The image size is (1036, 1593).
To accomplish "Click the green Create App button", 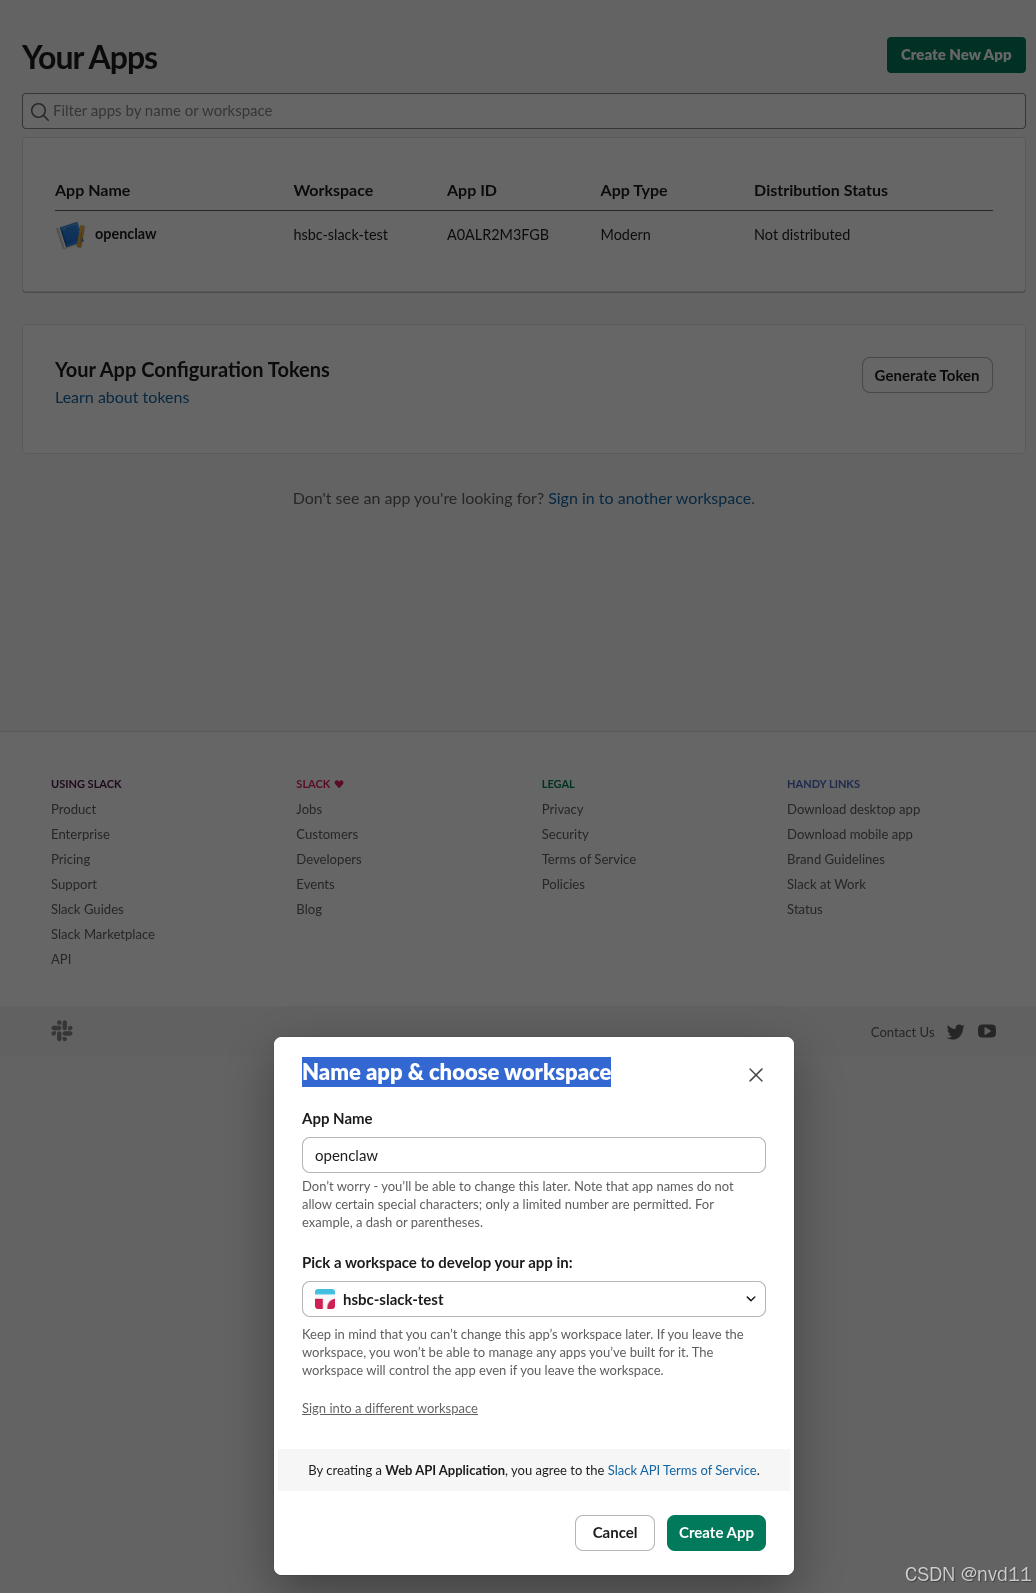I will (716, 1533).
